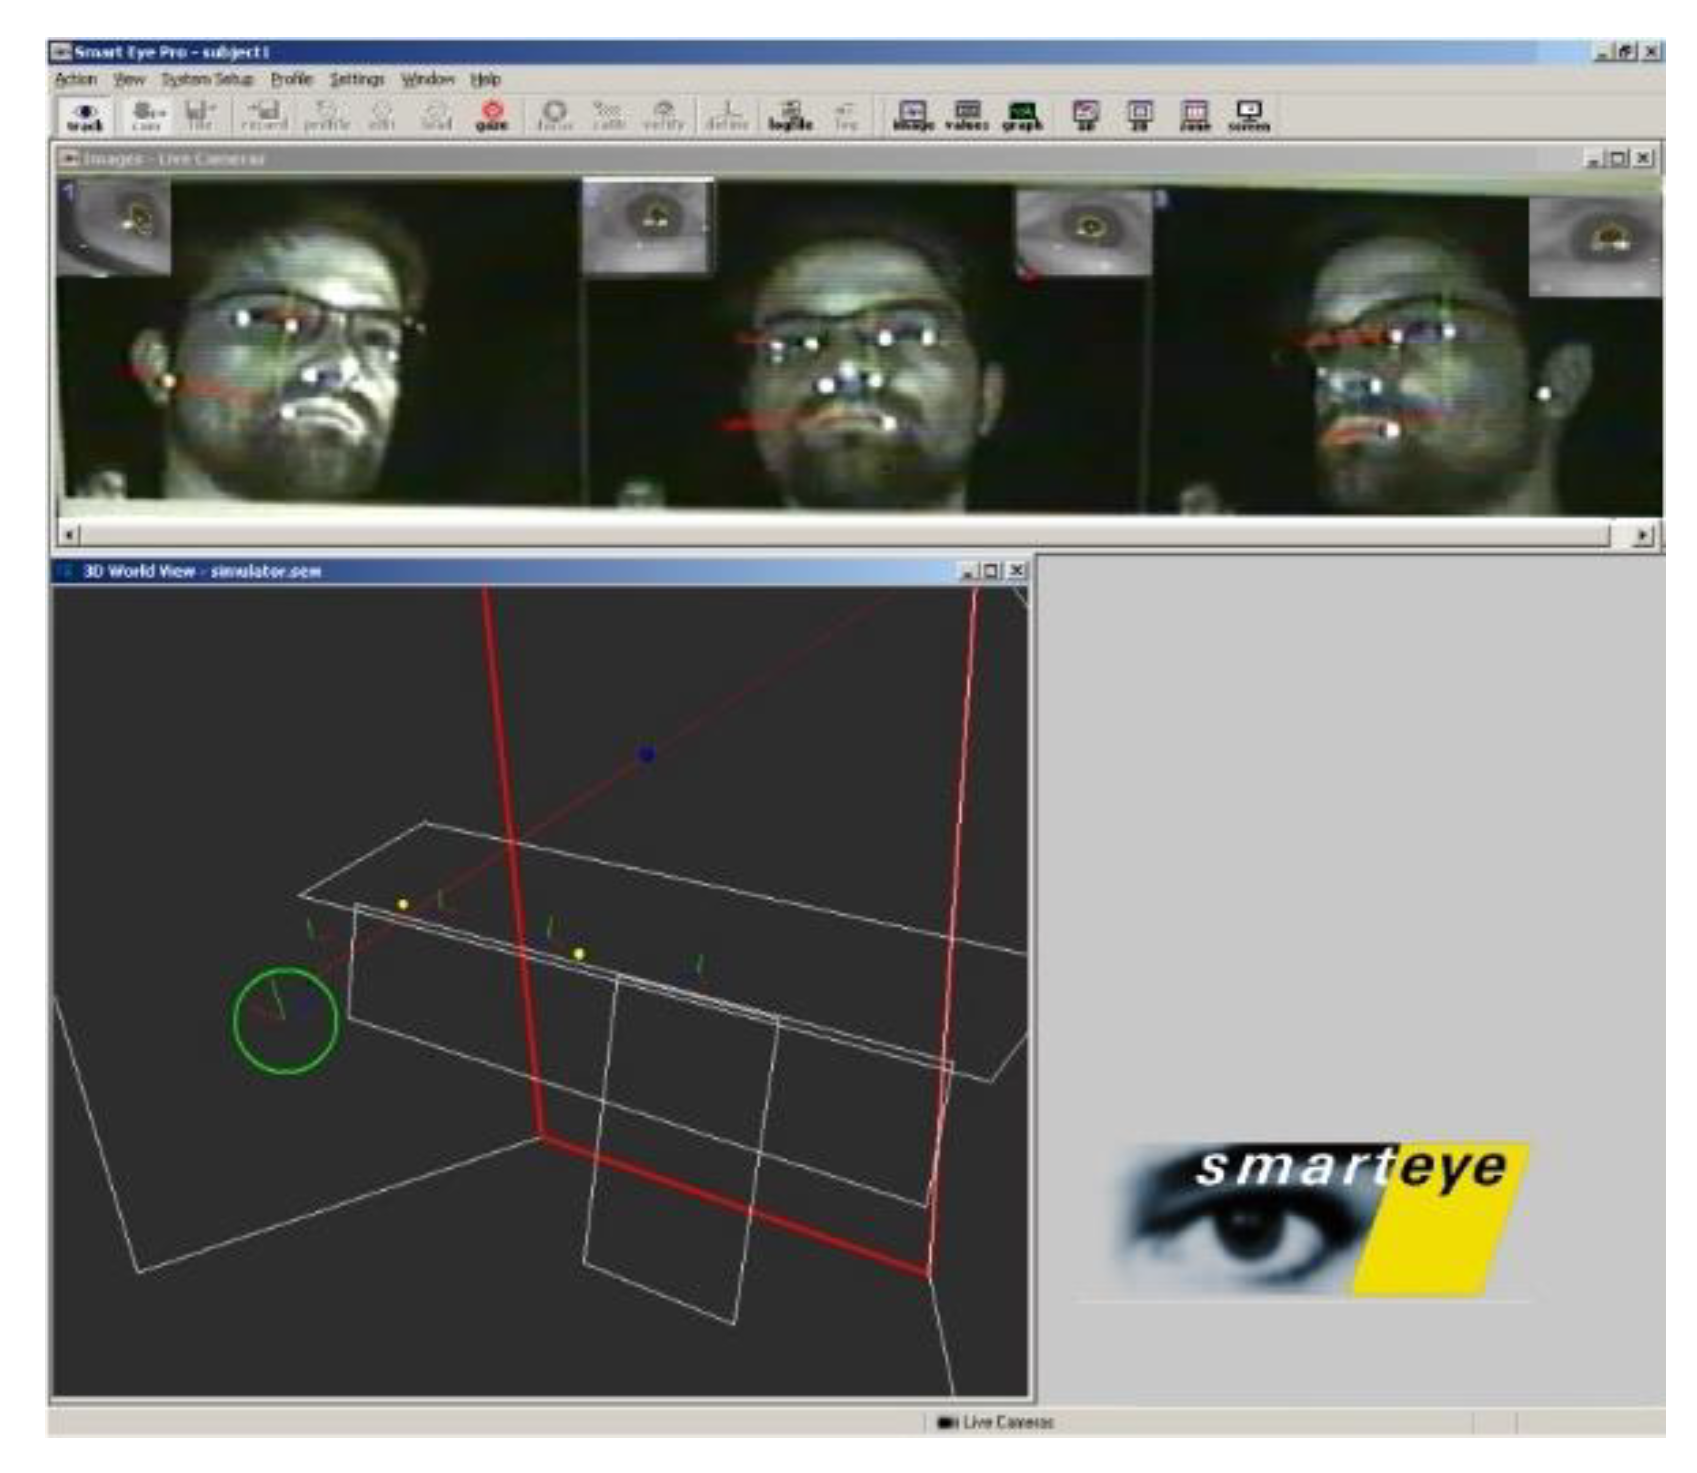Screen dimensions: 1697x1473
Task: Open the Window menu
Action: (x=428, y=79)
